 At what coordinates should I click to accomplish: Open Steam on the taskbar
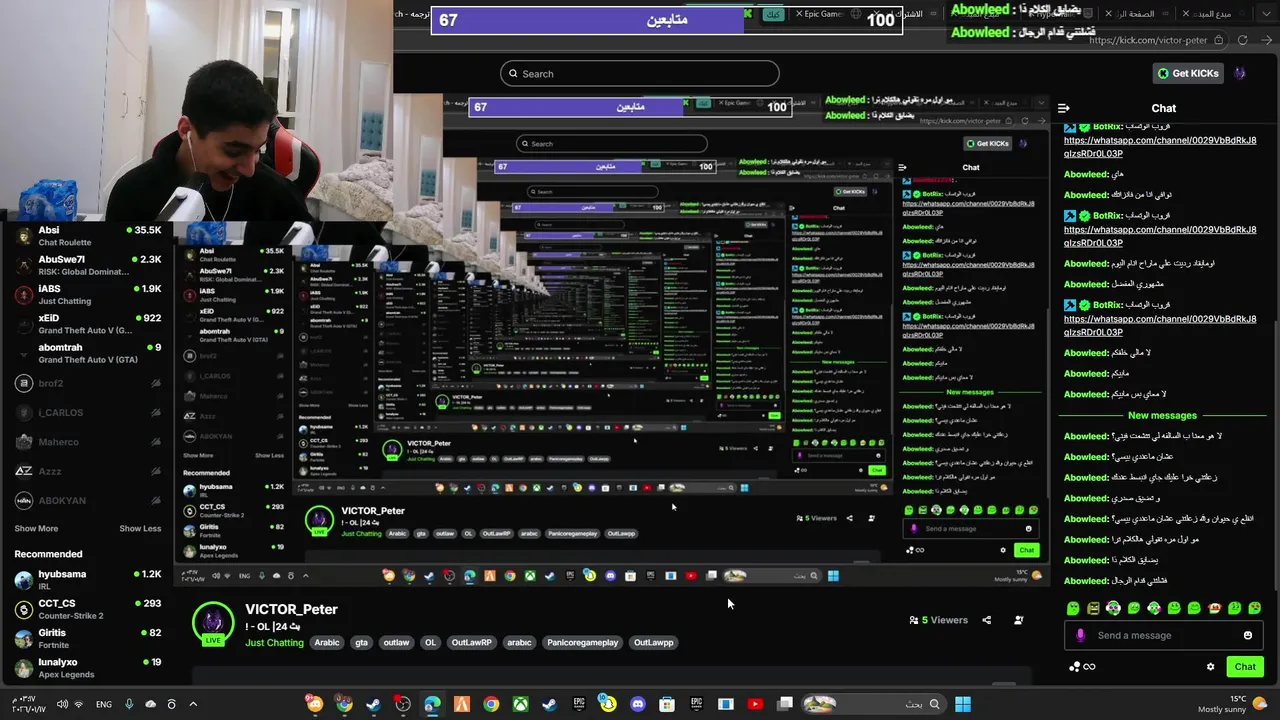click(x=373, y=704)
